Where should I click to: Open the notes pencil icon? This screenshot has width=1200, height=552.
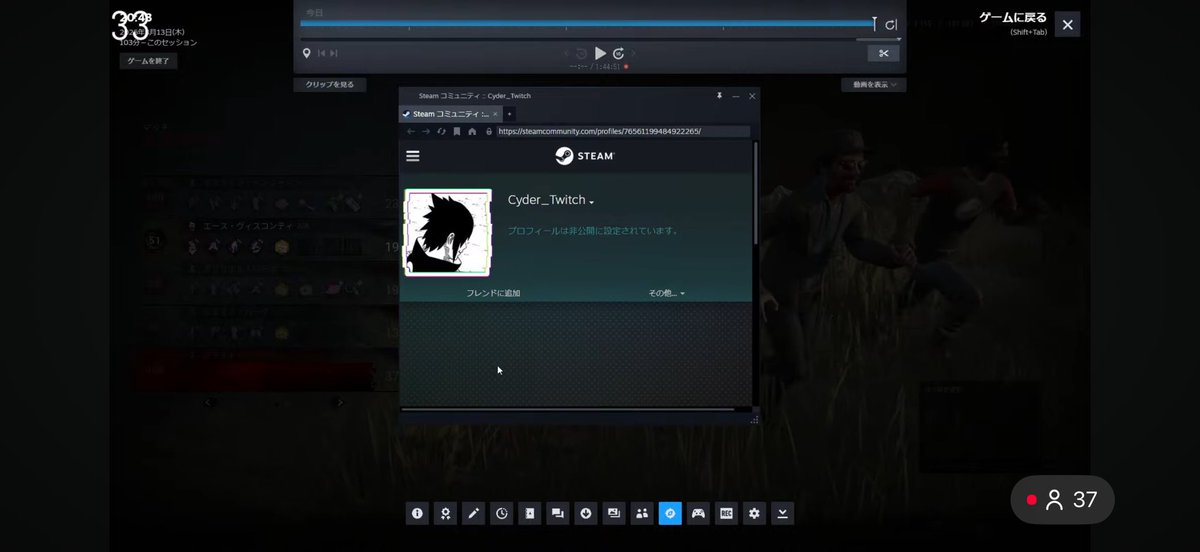click(473, 513)
